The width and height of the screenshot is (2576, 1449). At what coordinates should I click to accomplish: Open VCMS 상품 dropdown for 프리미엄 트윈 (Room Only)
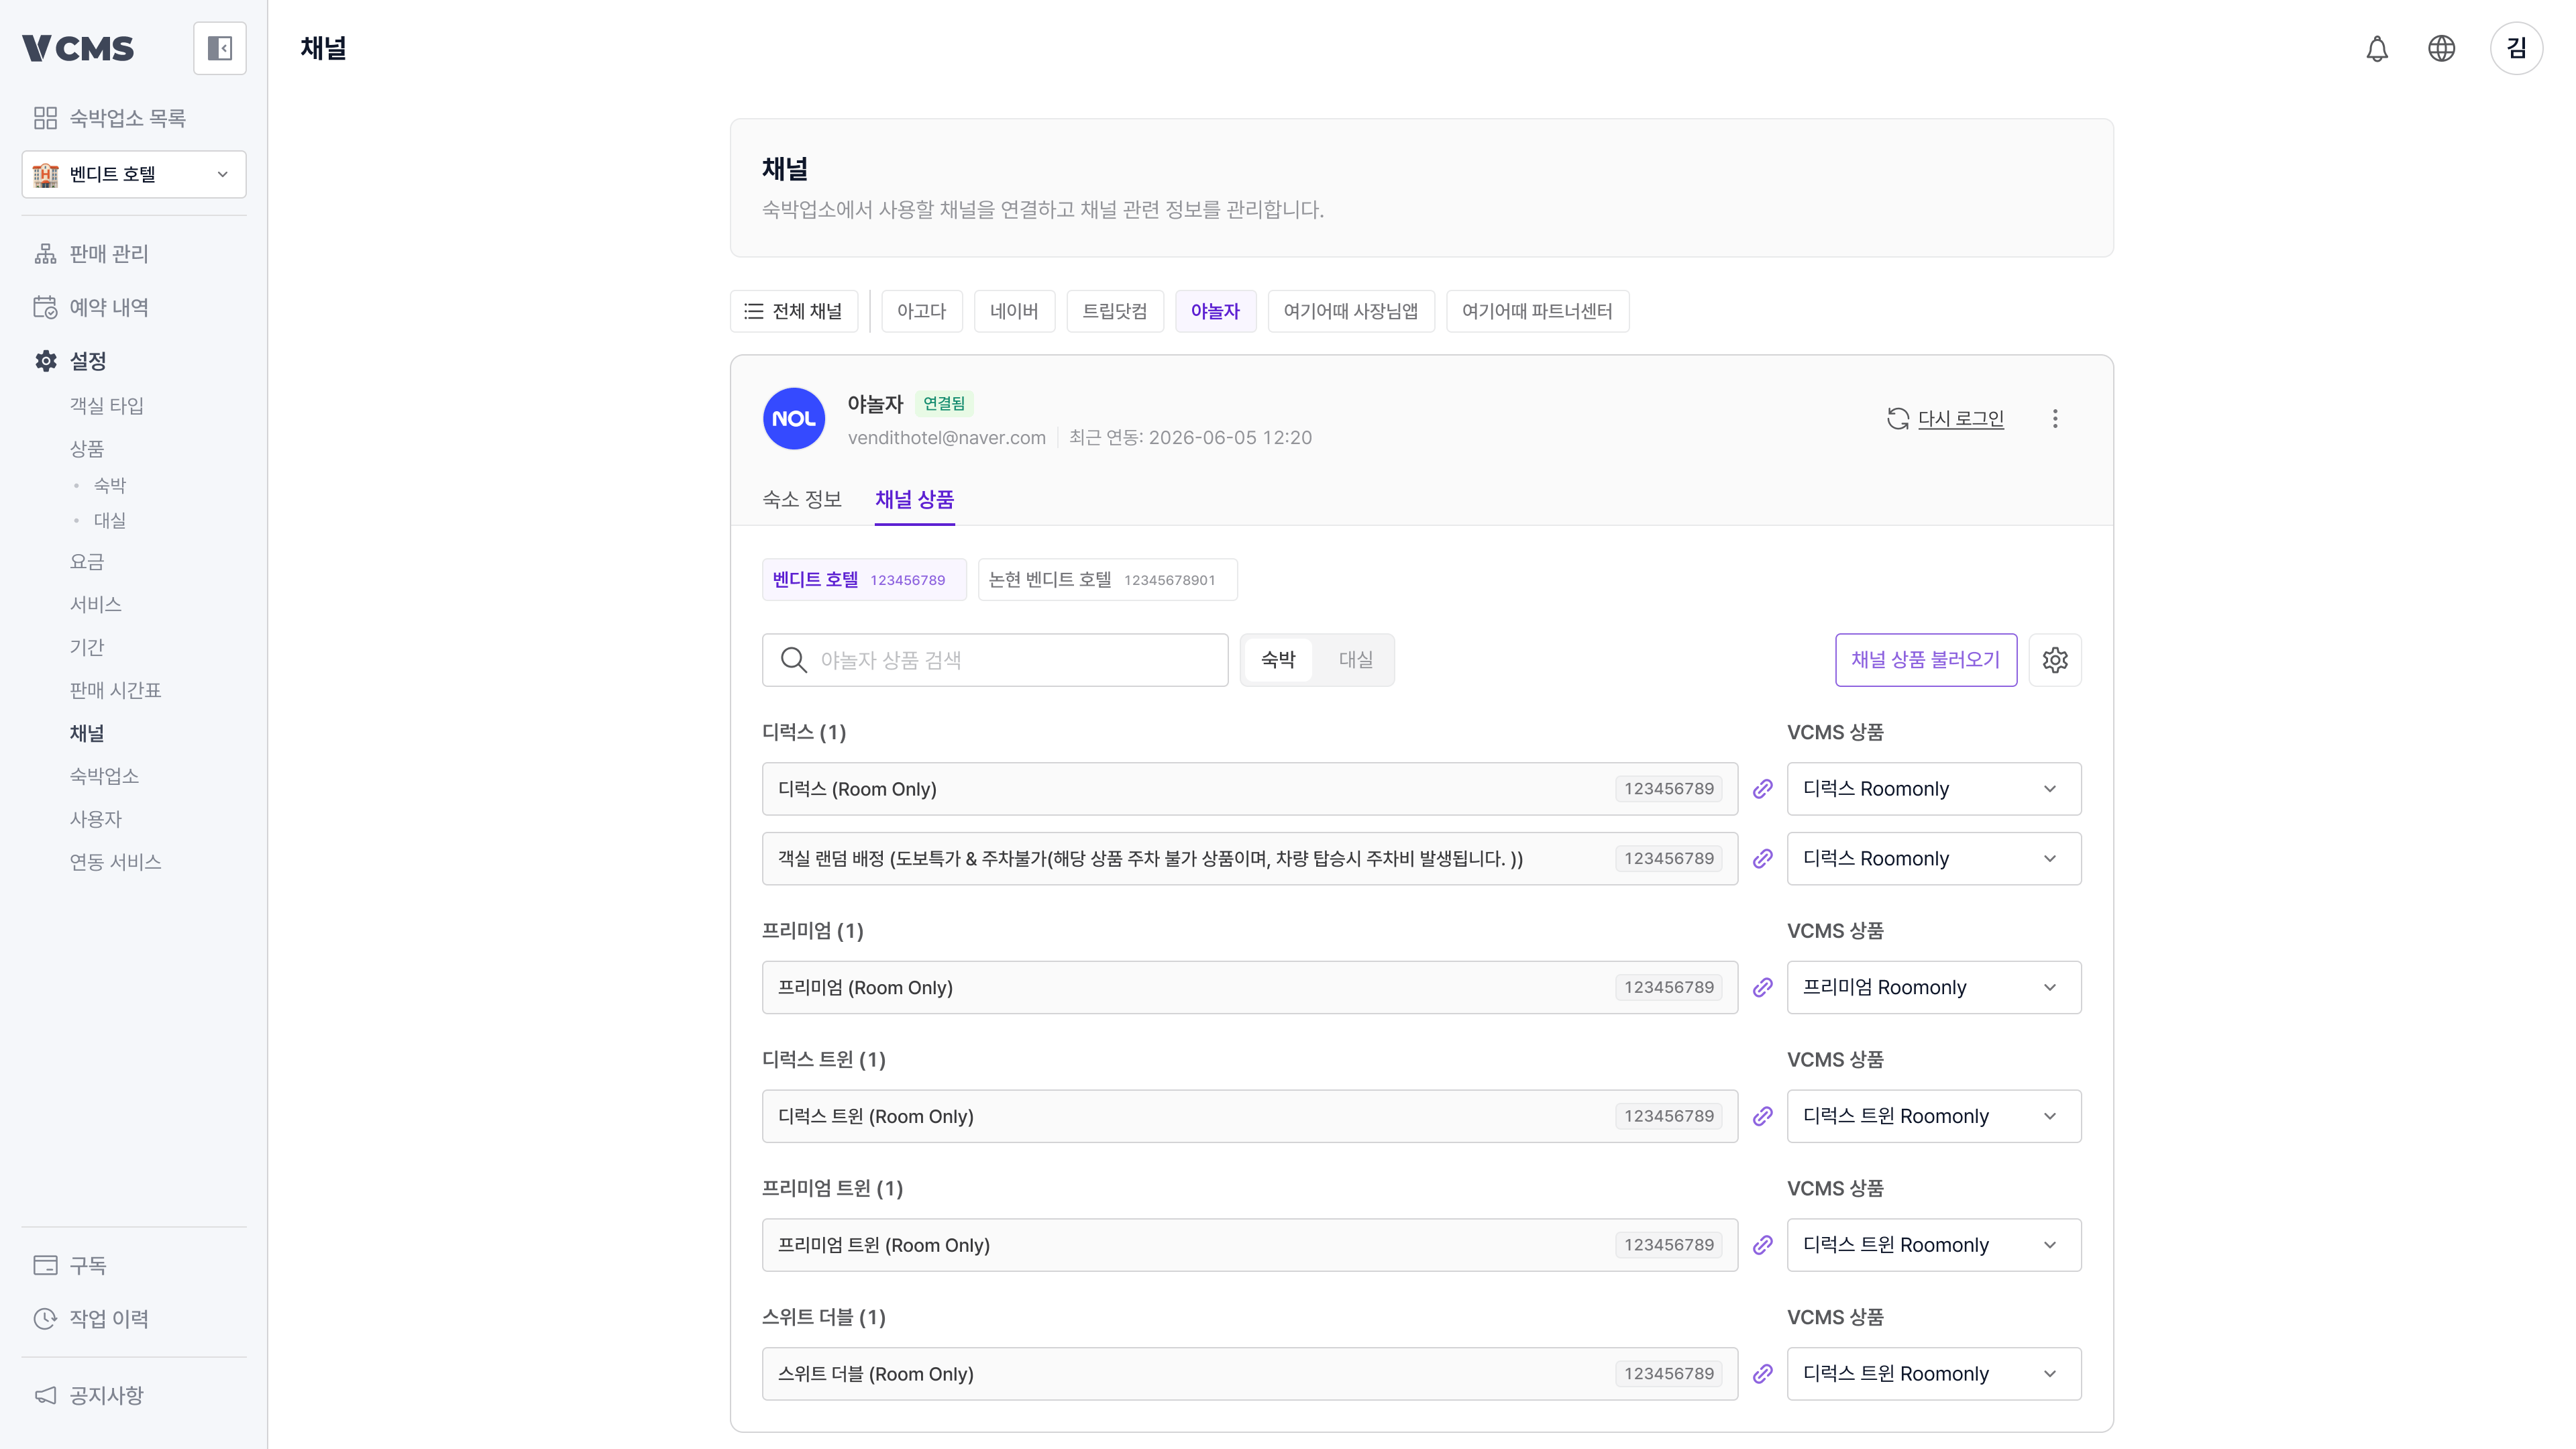tap(1933, 1245)
